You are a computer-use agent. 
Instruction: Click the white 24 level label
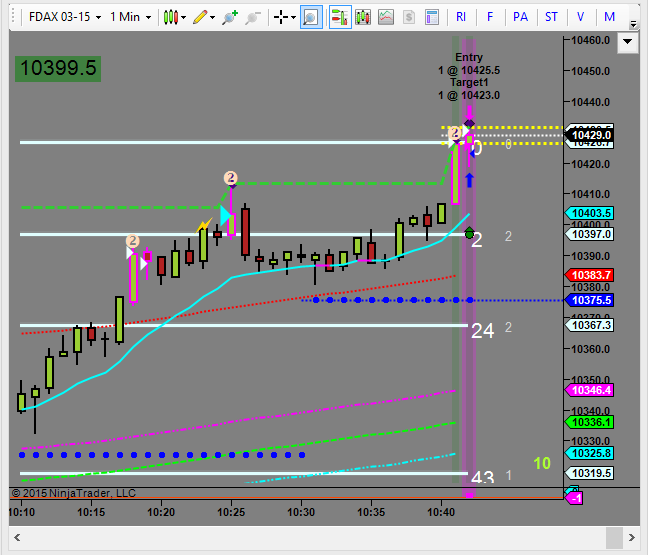(482, 331)
